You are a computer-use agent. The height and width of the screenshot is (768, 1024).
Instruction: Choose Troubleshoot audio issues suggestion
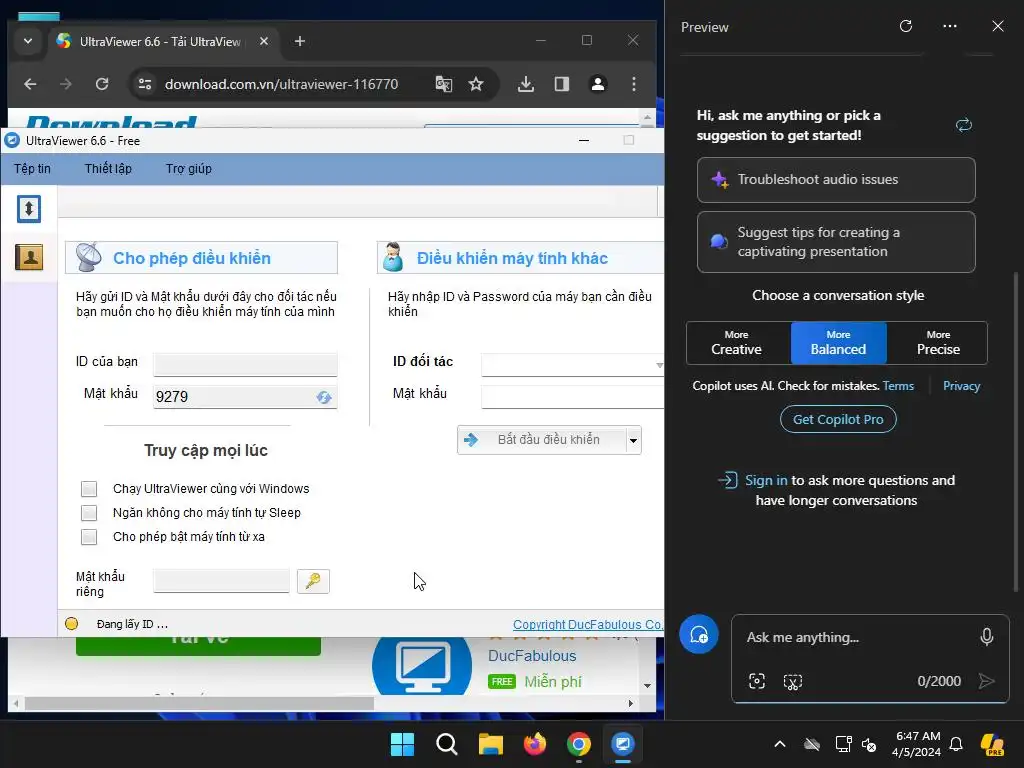pyautogui.click(x=836, y=180)
